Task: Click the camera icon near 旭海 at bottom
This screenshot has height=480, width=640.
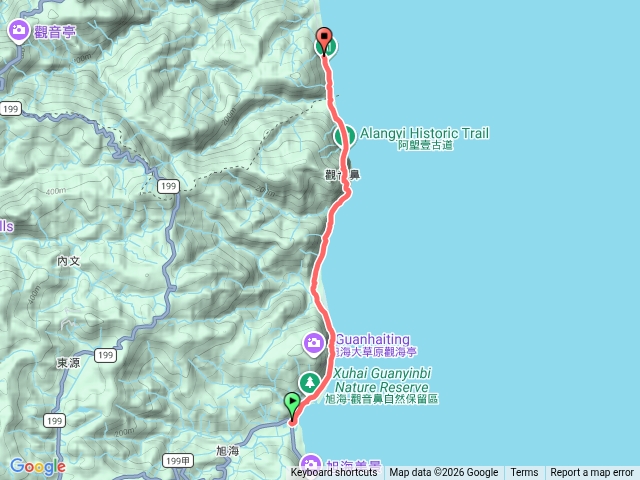Action: click(x=311, y=465)
